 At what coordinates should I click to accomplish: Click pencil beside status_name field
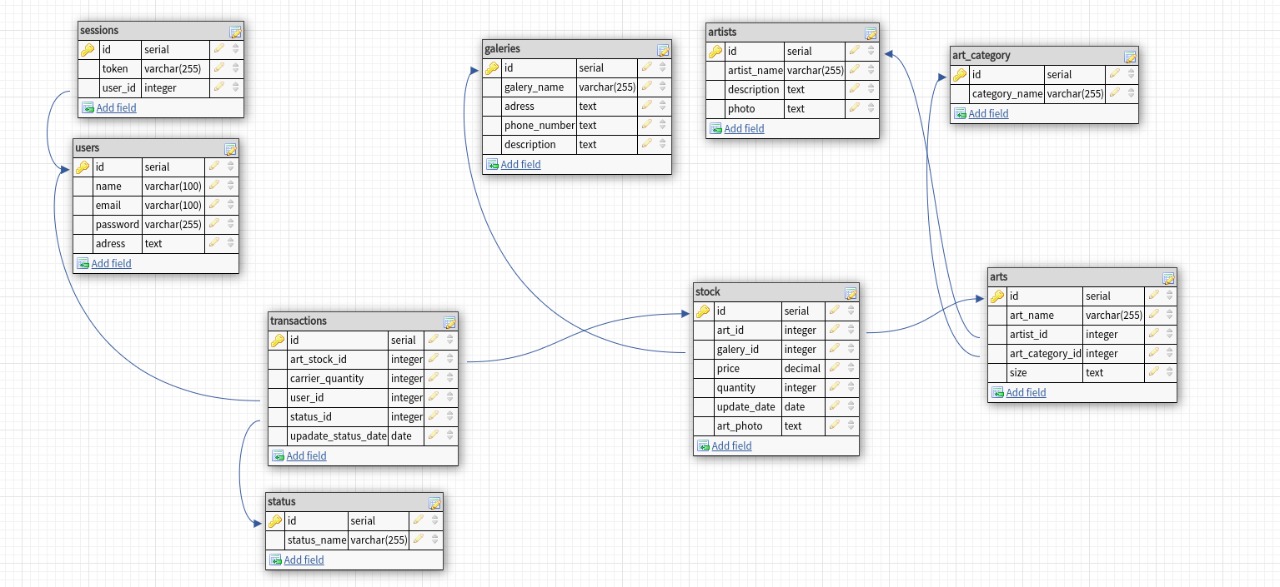pos(418,539)
